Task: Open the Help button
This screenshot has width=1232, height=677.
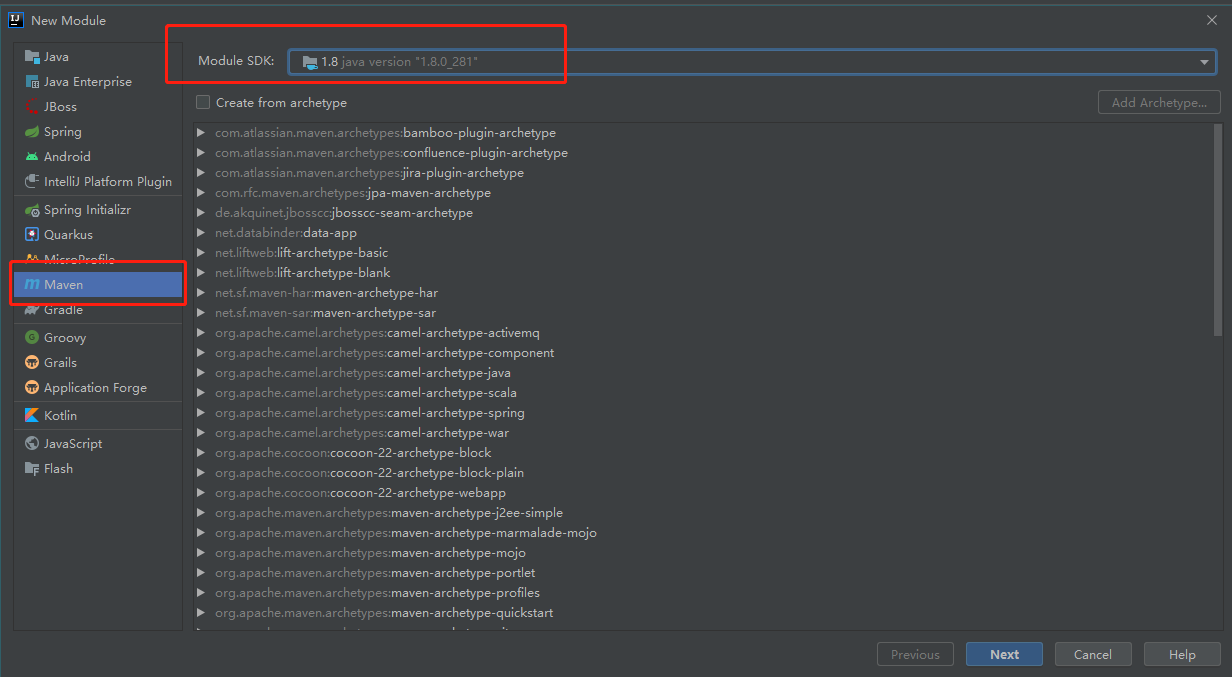Action: [1182, 655]
